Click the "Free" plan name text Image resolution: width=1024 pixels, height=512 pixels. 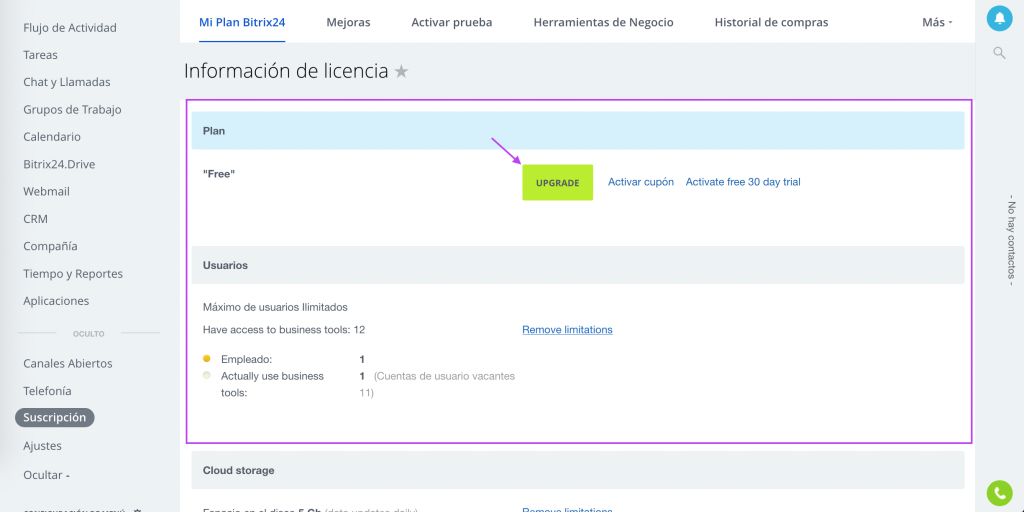[x=219, y=174]
